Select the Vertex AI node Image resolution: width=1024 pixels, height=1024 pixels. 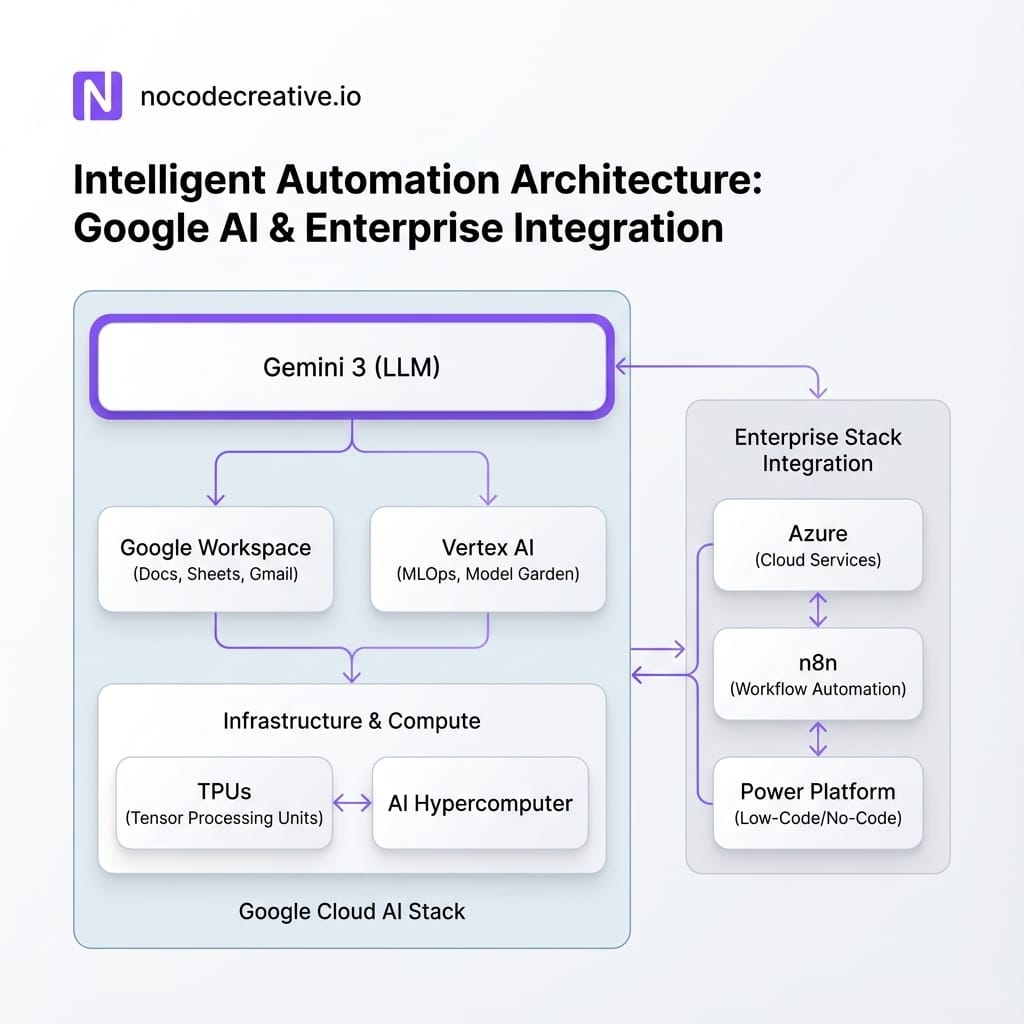pos(487,558)
